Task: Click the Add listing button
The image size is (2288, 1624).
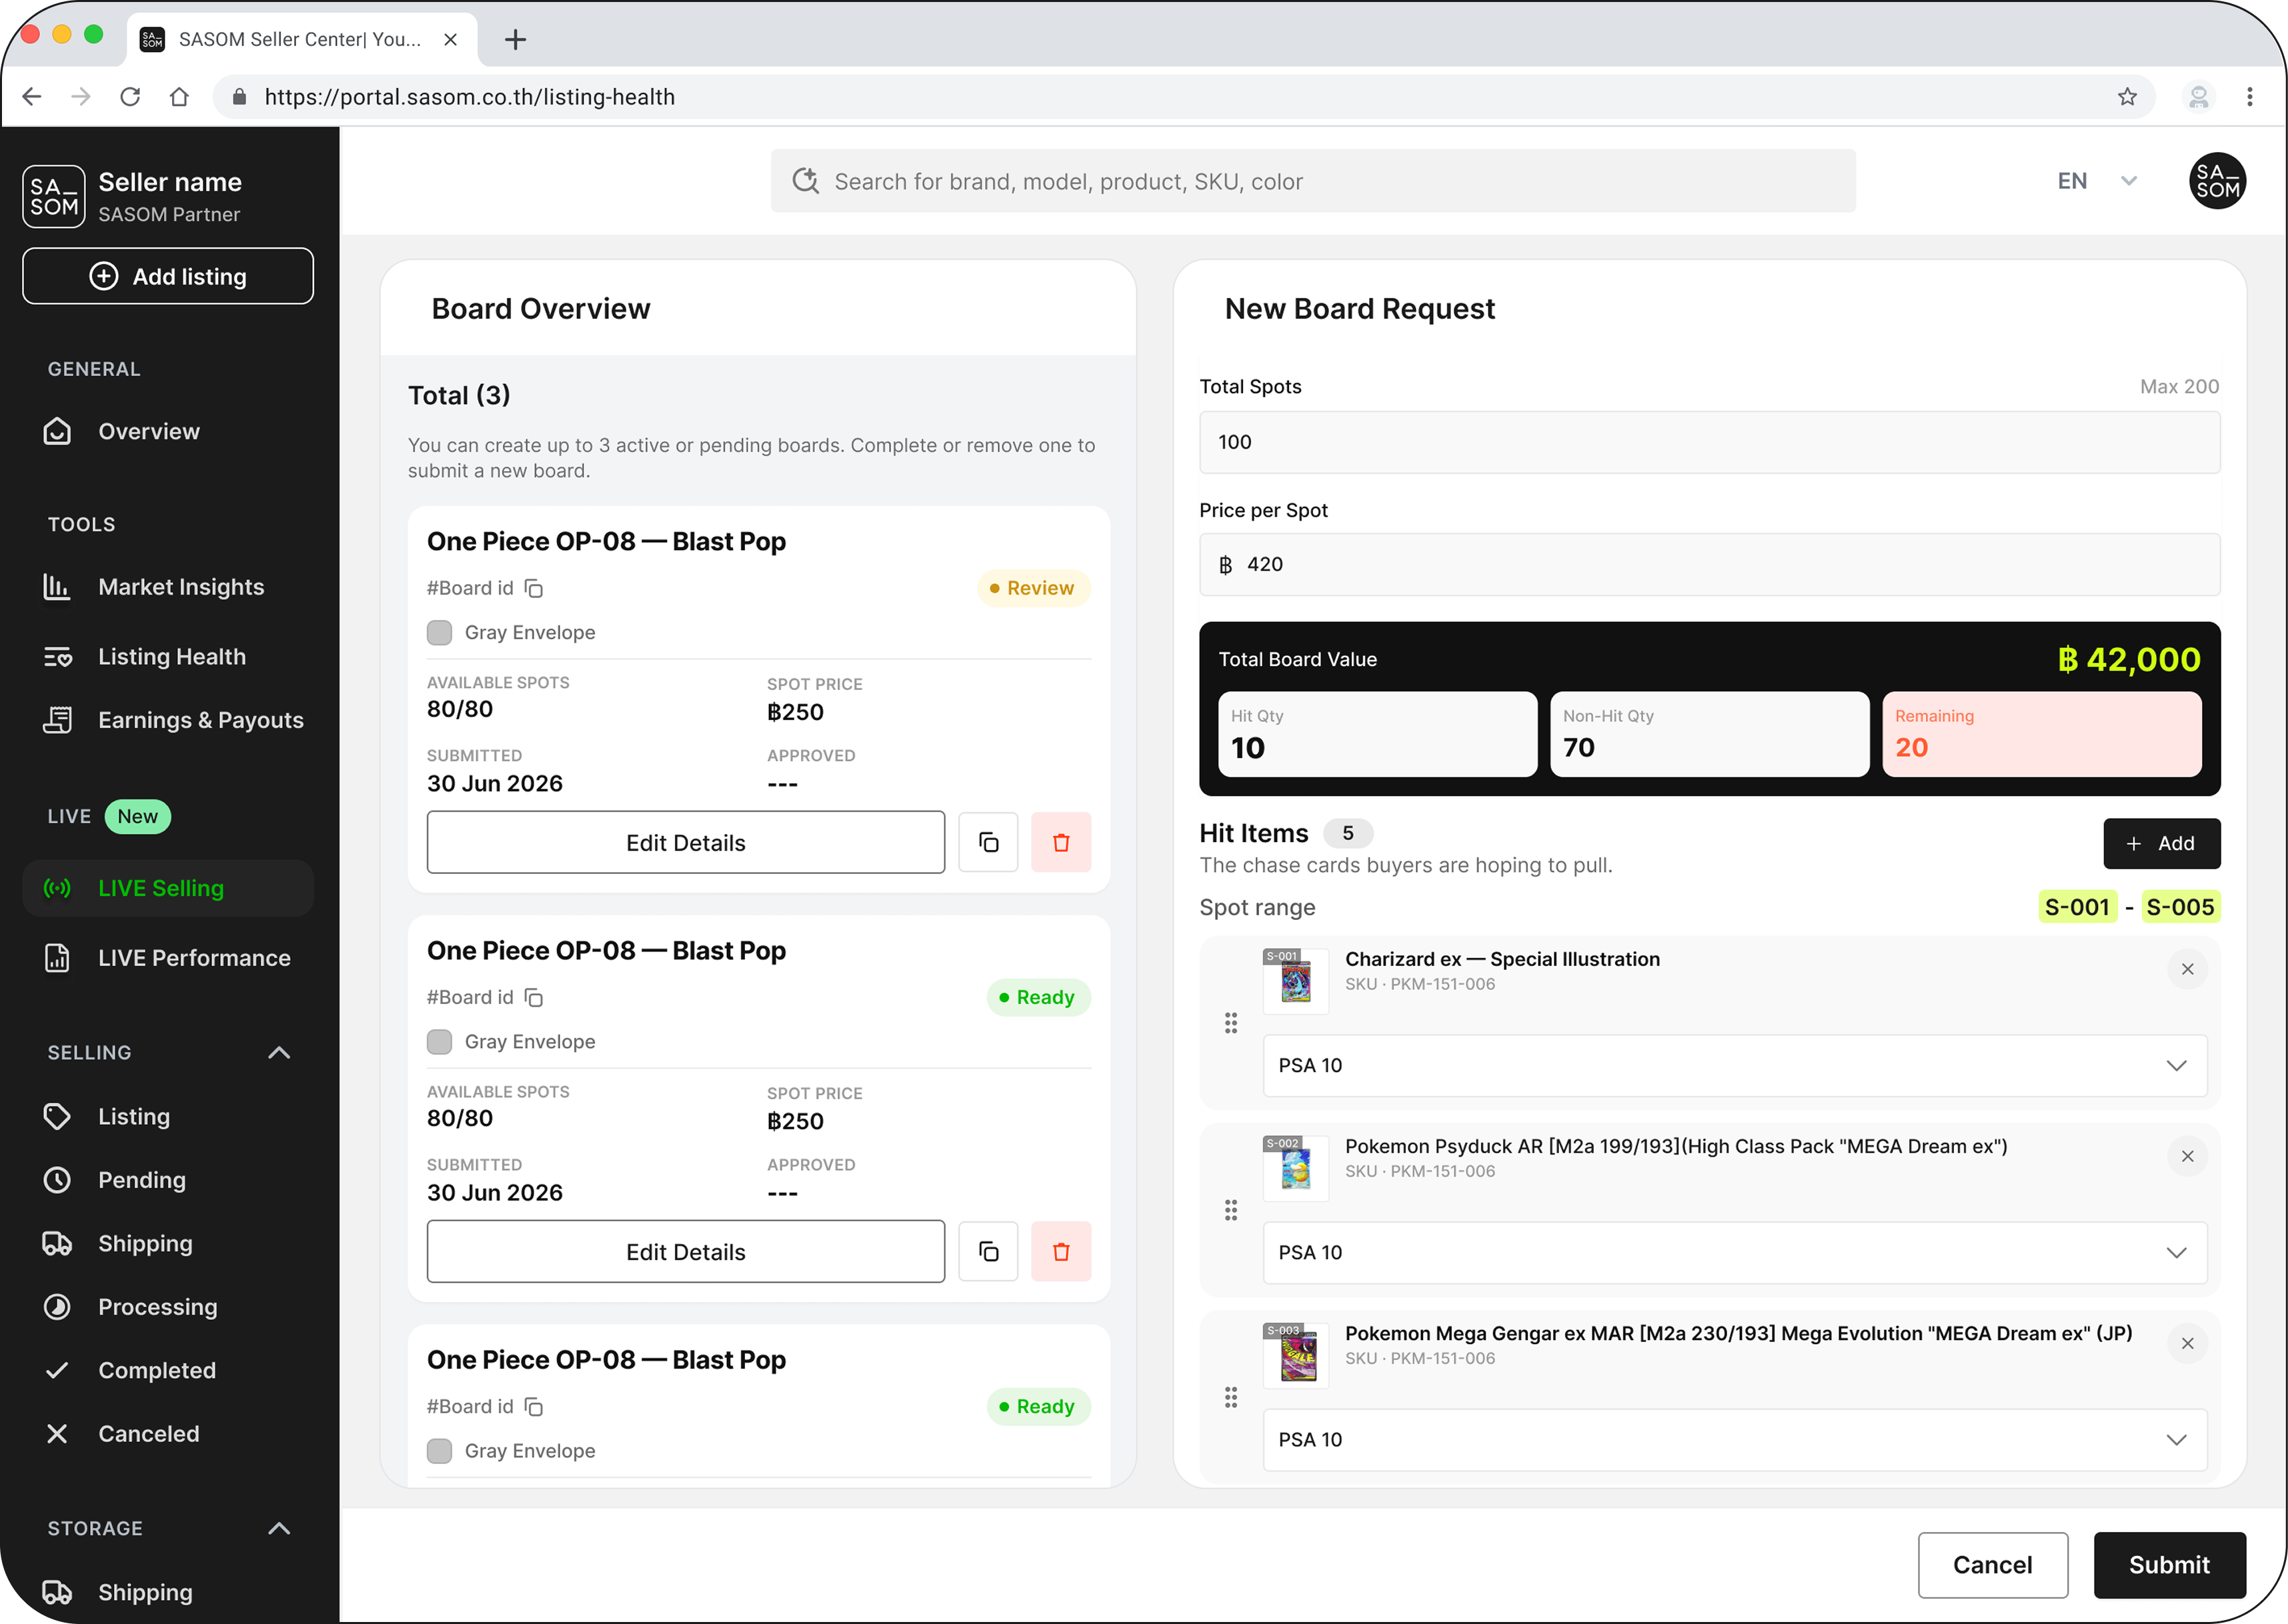Action: (168, 276)
